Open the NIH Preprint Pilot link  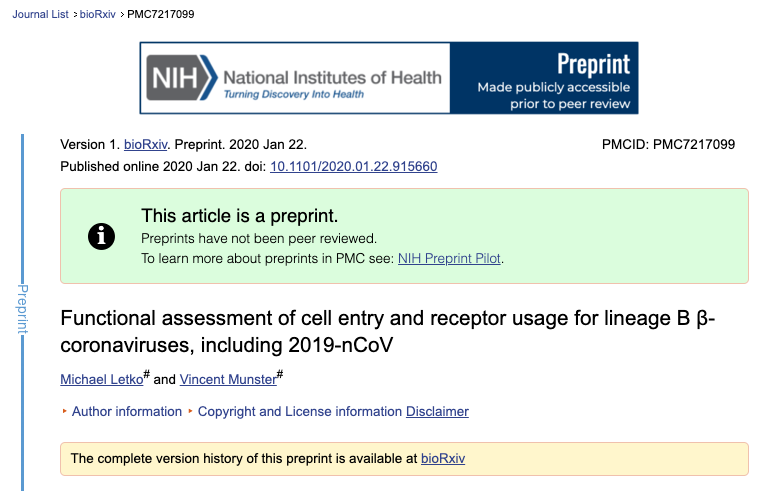pyautogui.click(x=449, y=258)
